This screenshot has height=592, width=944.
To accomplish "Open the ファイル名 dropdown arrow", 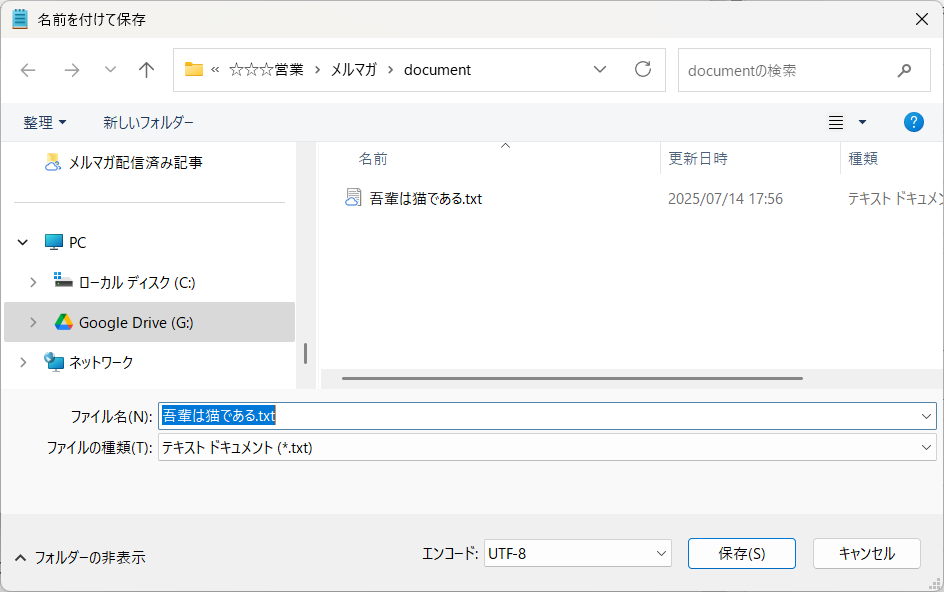I will point(926,416).
